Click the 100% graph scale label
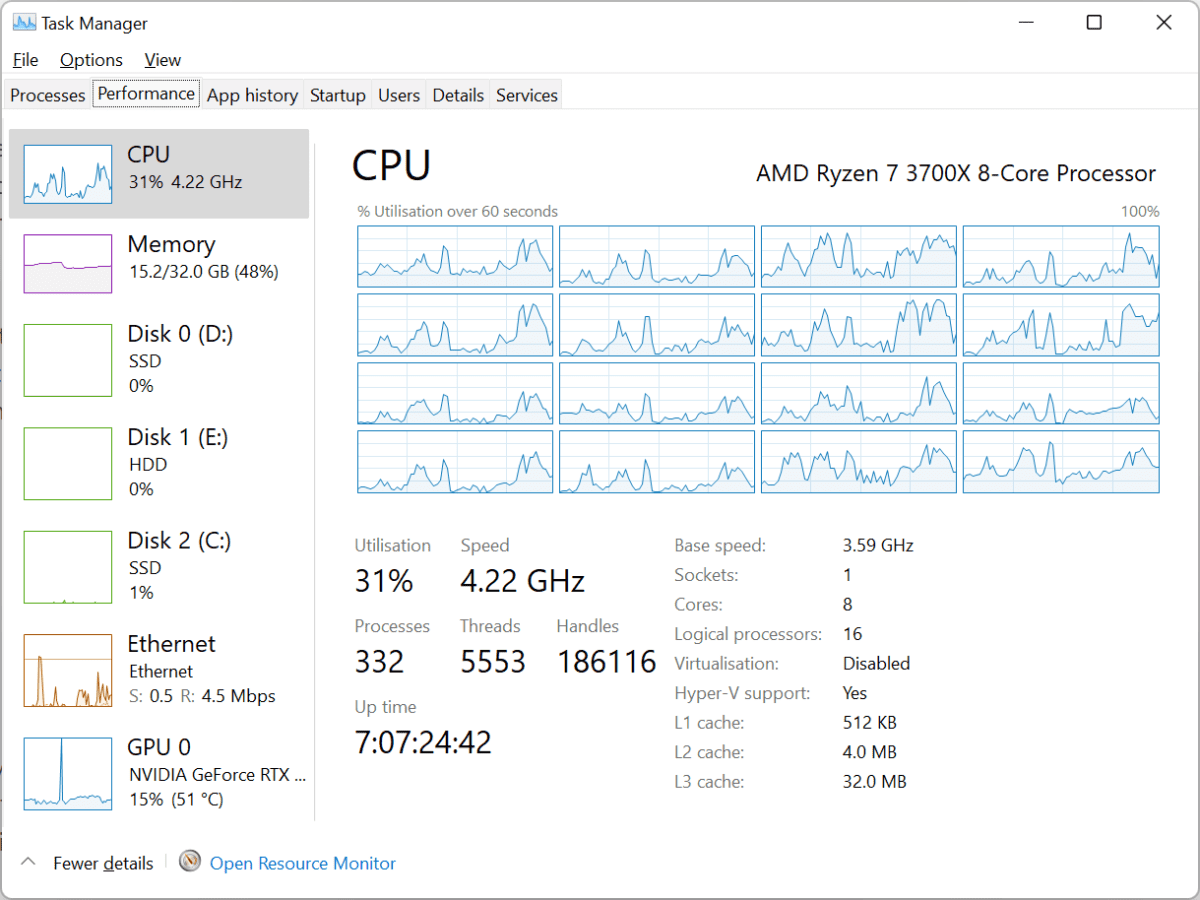The image size is (1200, 900). (1140, 211)
